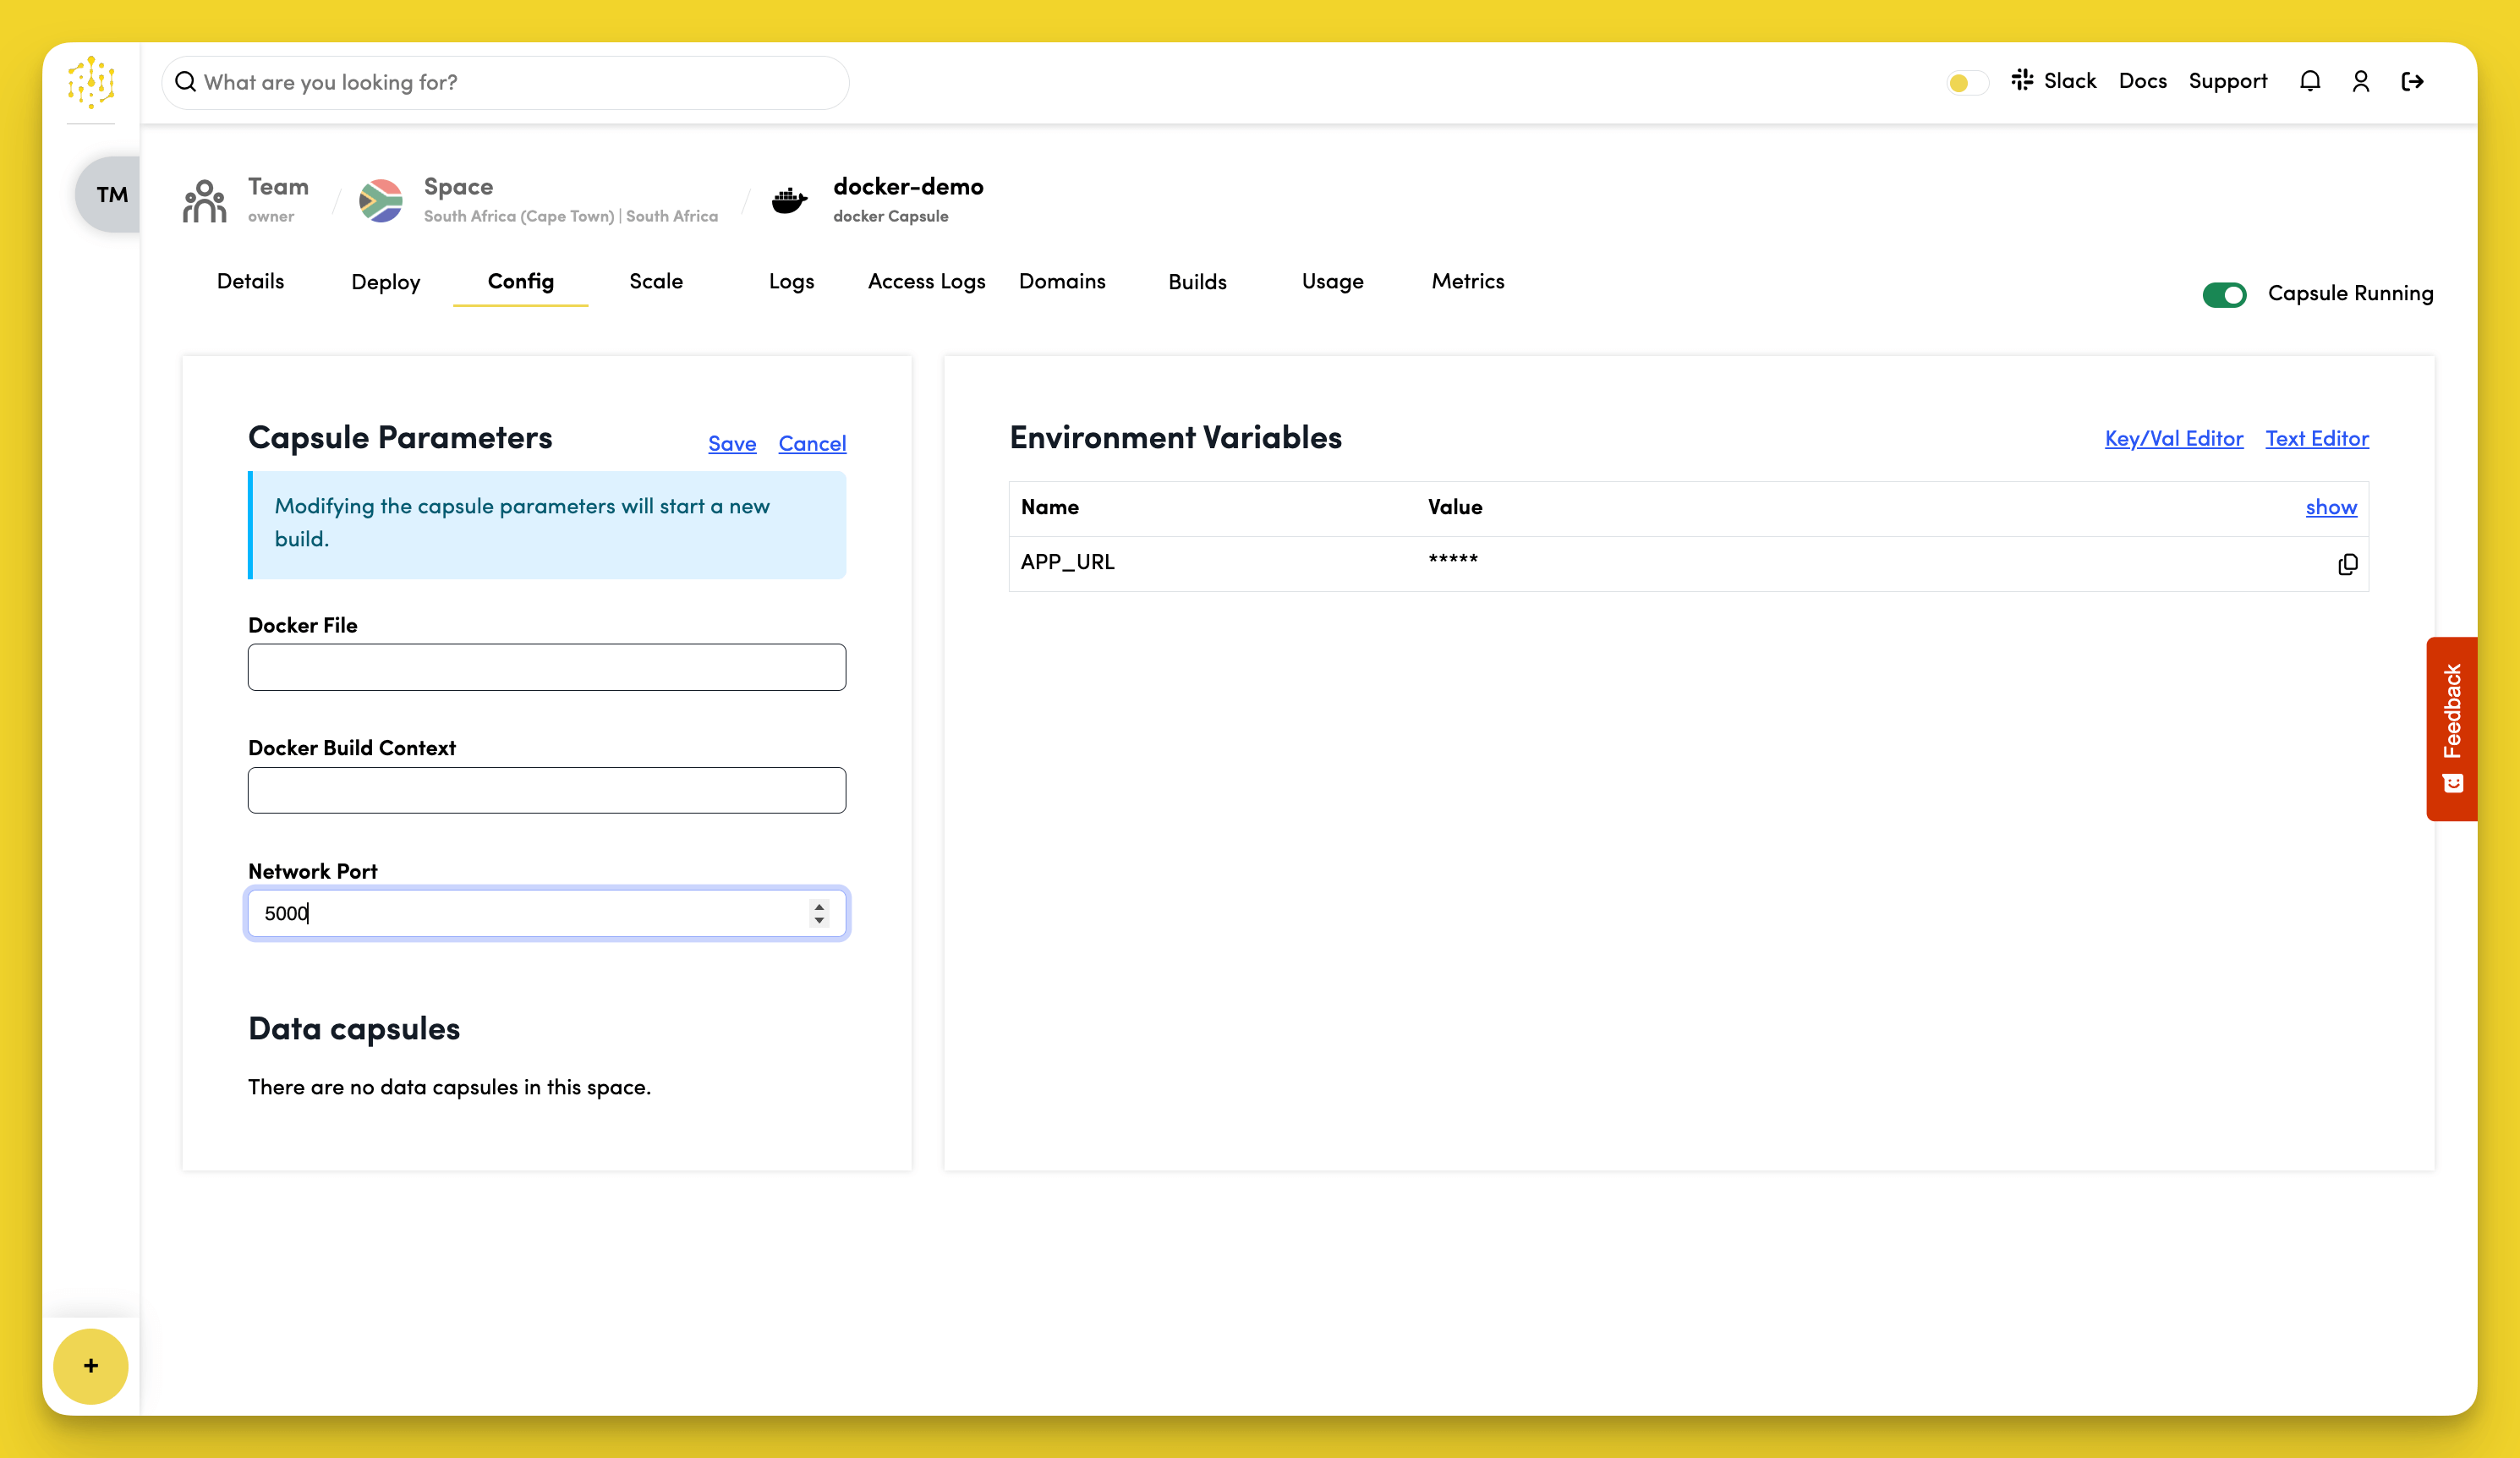The width and height of the screenshot is (2520, 1458).
Task: Increment the Network Port stepper
Action: 819,906
